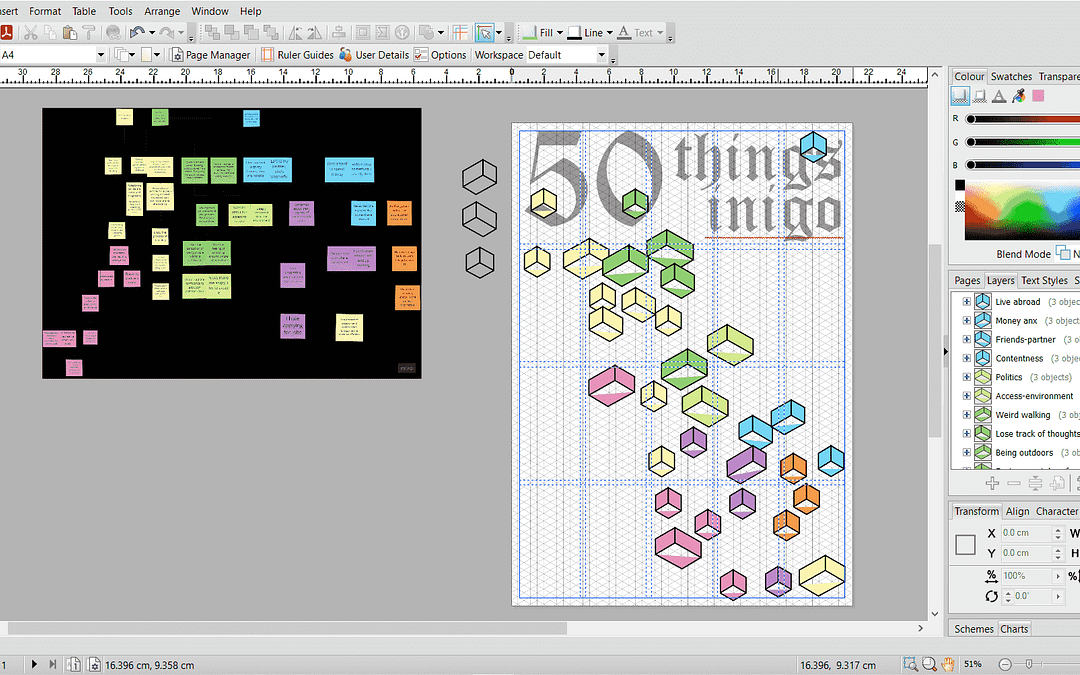Open the Arrange menu
Image resolution: width=1080 pixels, height=675 pixels.
pos(162,11)
